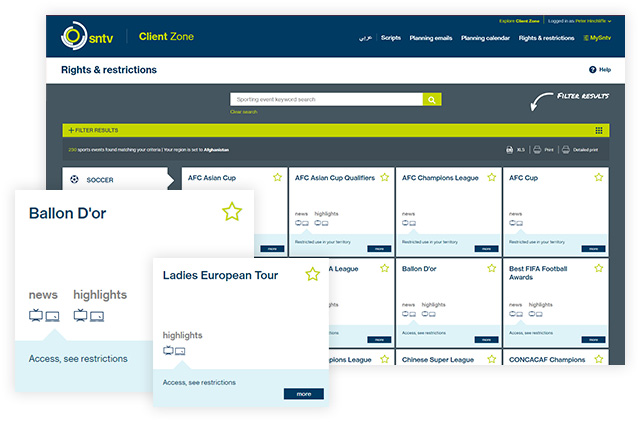Click the Clear search link
640x422 pixels.
[243, 112]
